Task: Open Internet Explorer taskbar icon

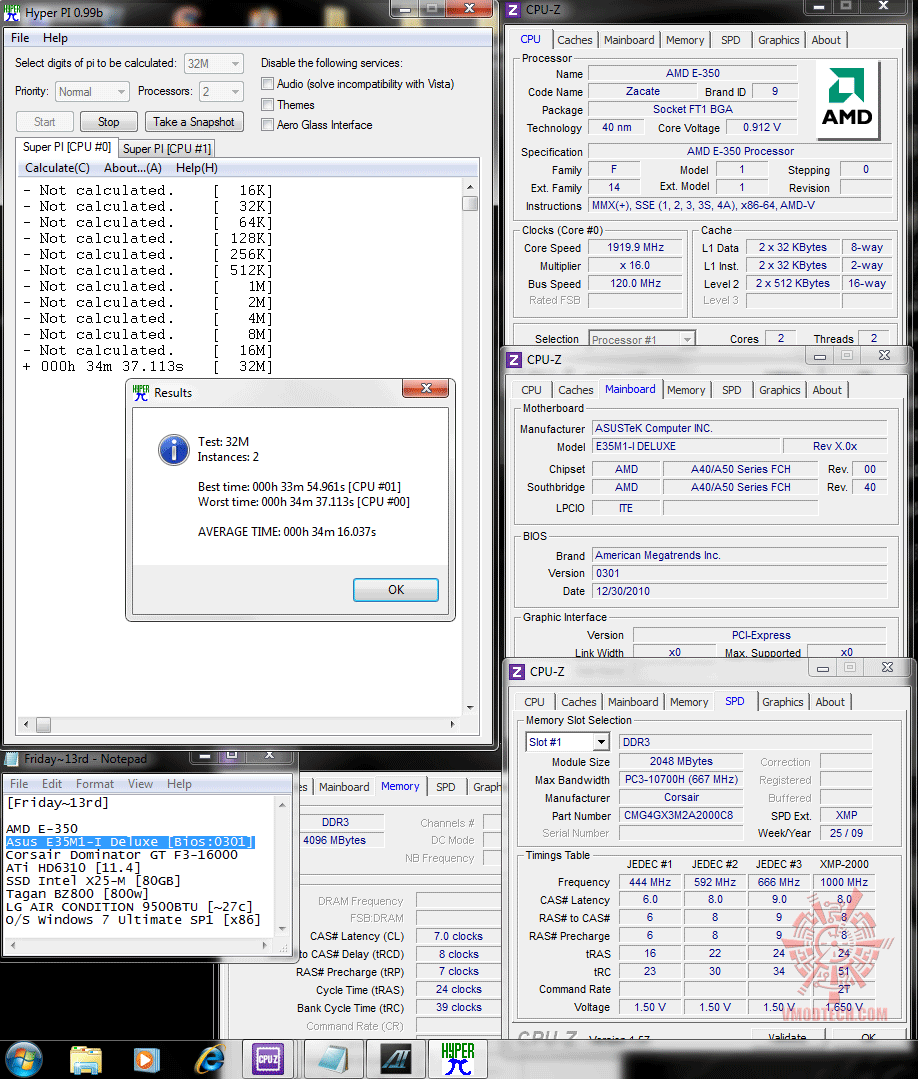Action: [x=209, y=1060]
